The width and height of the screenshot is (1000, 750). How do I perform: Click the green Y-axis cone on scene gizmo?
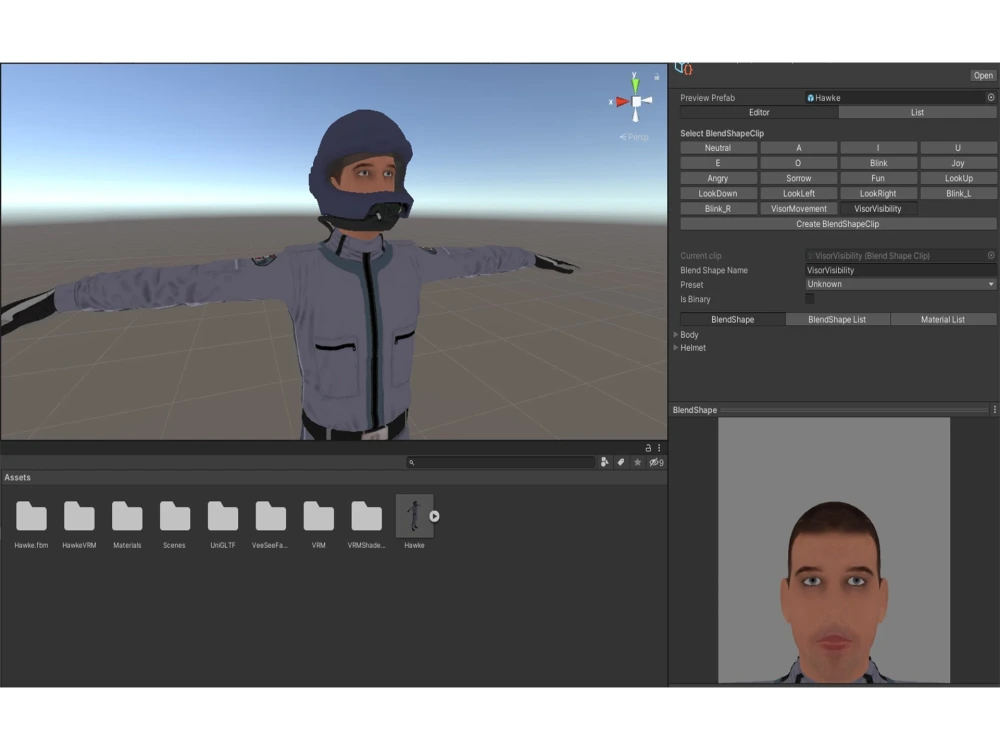tap(635, 84)
